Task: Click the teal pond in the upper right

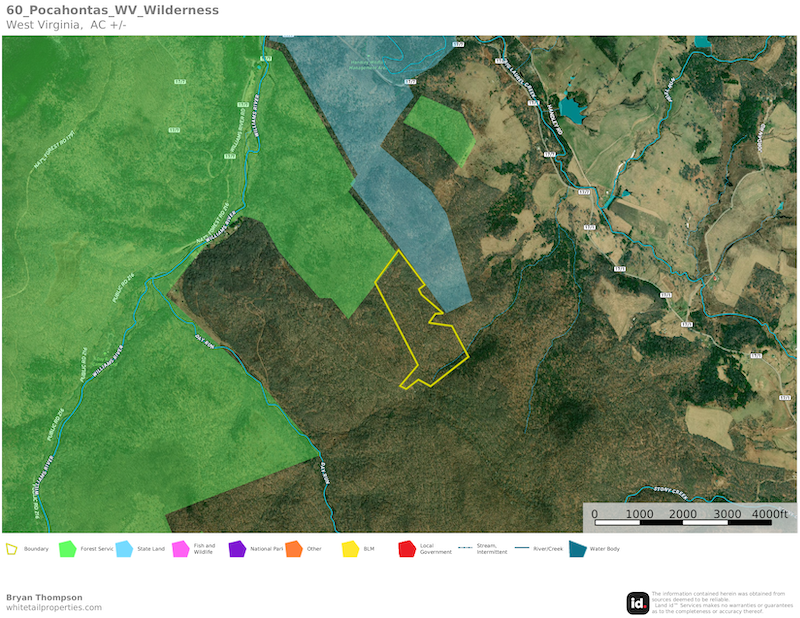Action: tap(570, 108)
